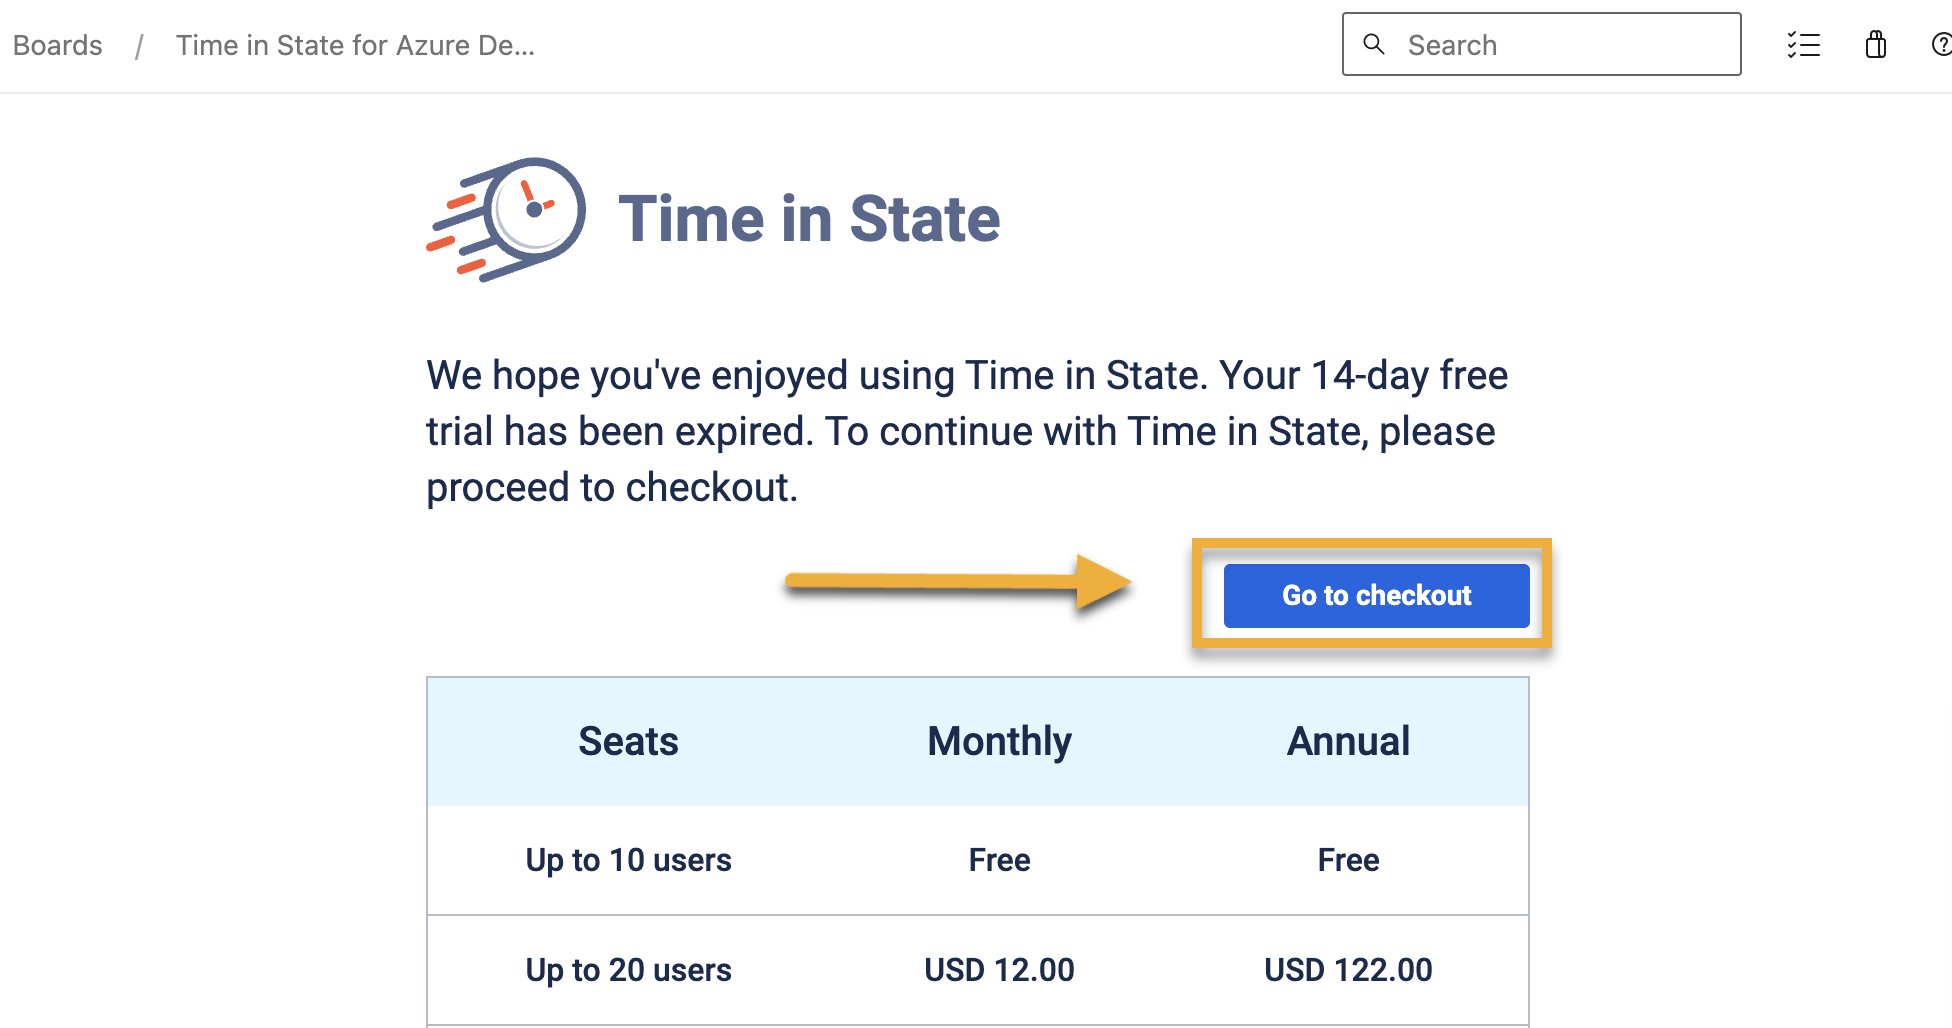Screen dimensions: 1952x1028
Task: Open the help question mark icon
Action: click(x=1941, y=45)
